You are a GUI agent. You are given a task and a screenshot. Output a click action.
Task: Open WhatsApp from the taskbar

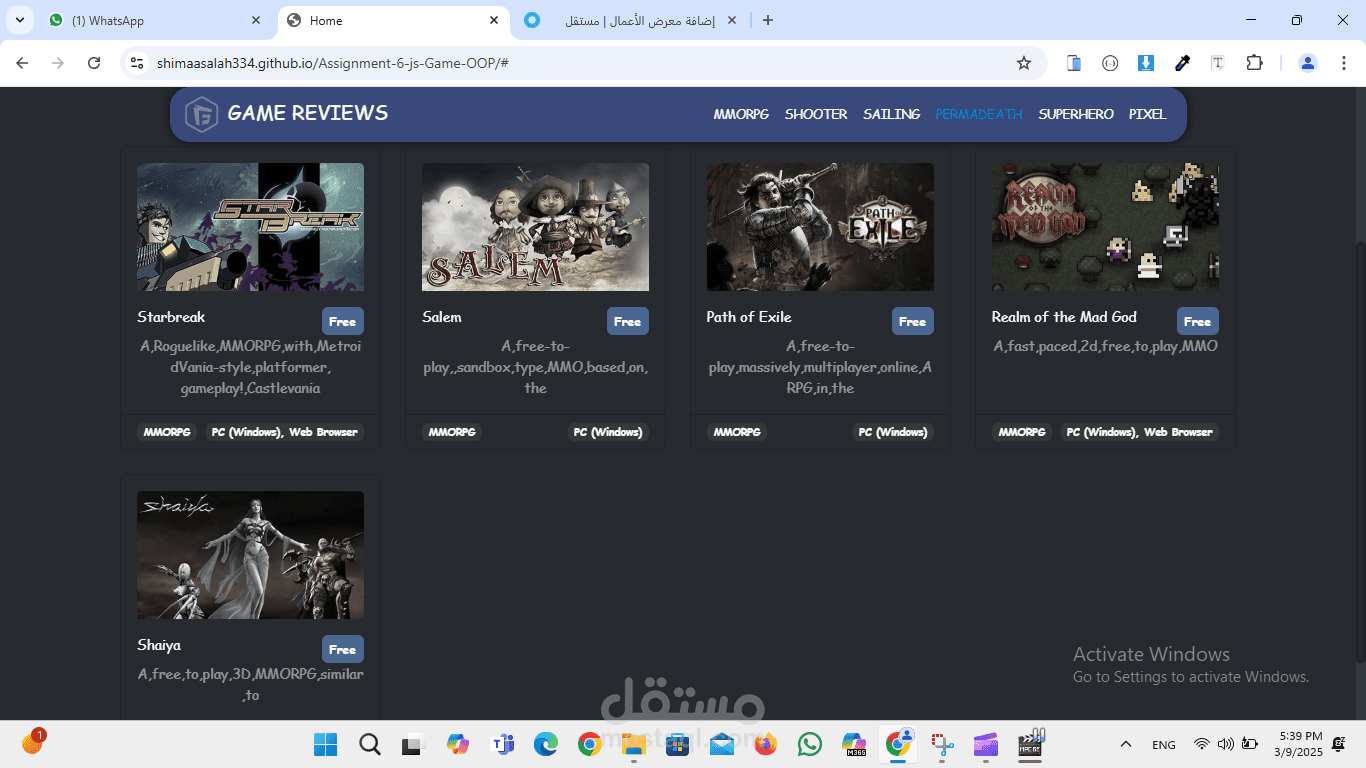(810, 744)
